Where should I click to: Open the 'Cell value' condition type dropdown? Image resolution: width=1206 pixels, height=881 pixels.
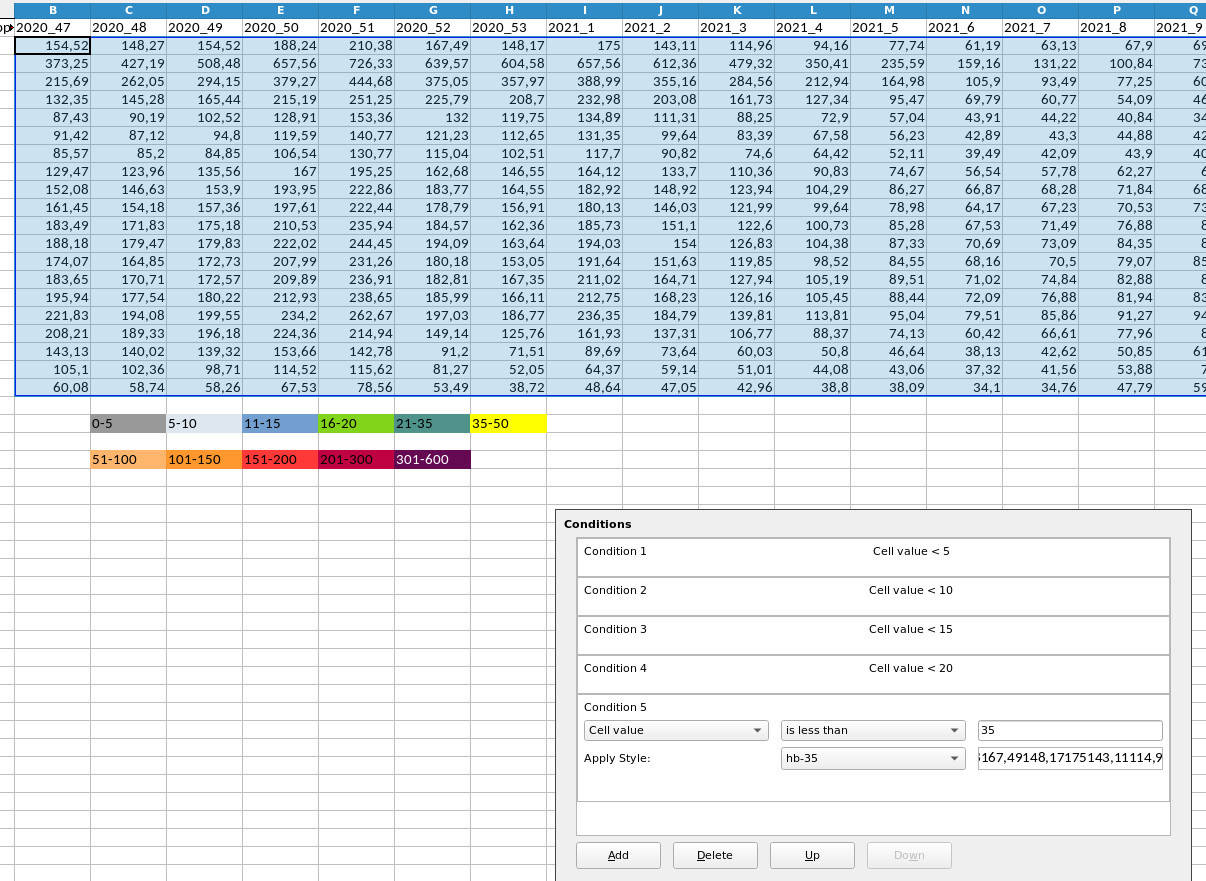point(675,730)
